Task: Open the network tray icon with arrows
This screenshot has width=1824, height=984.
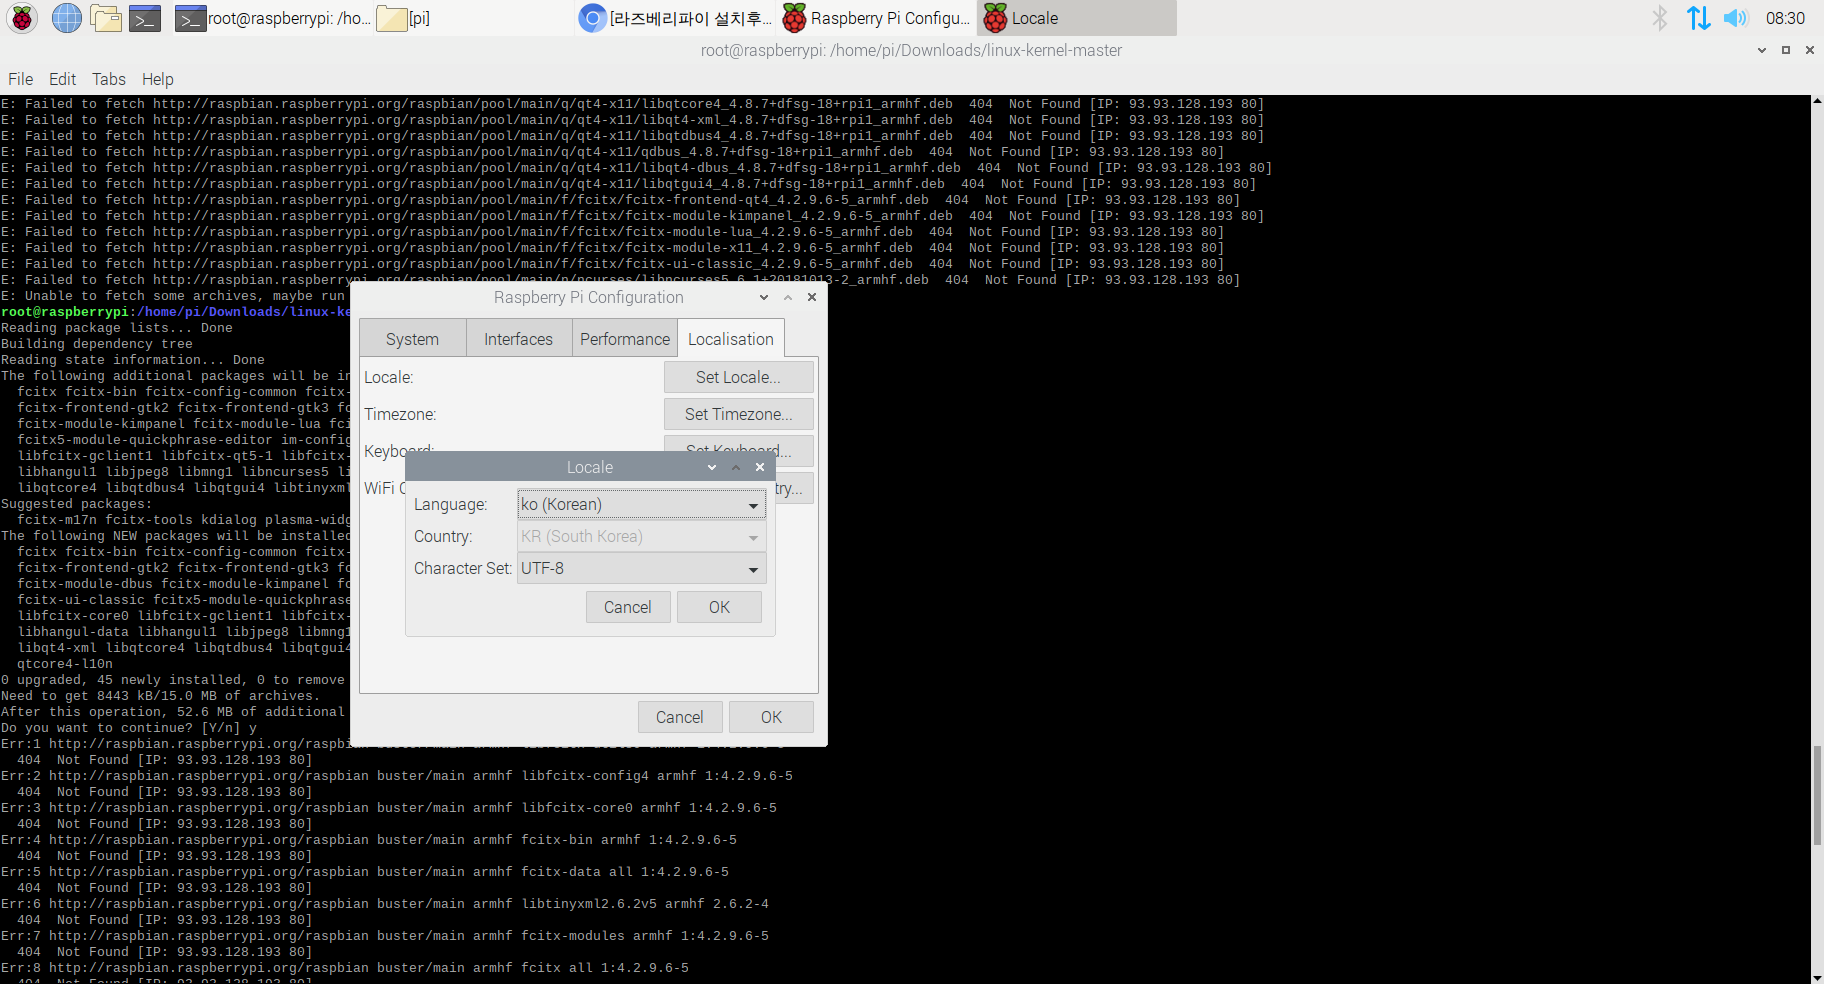Action: (x=1698, y=18)
